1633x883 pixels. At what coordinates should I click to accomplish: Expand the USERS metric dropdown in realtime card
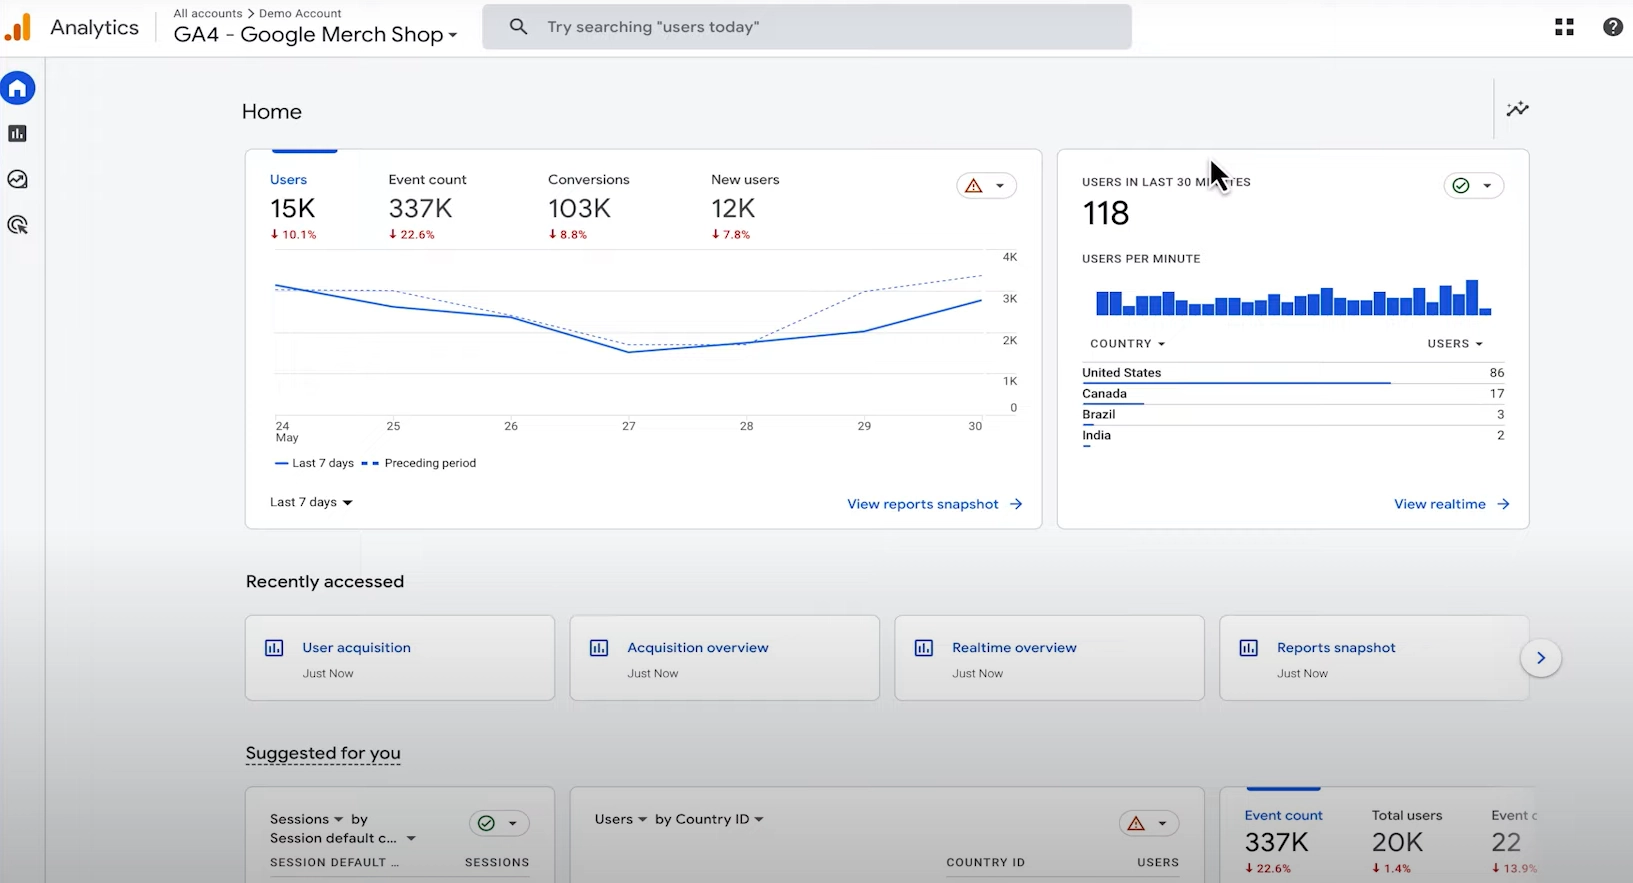click(1455, 344)
